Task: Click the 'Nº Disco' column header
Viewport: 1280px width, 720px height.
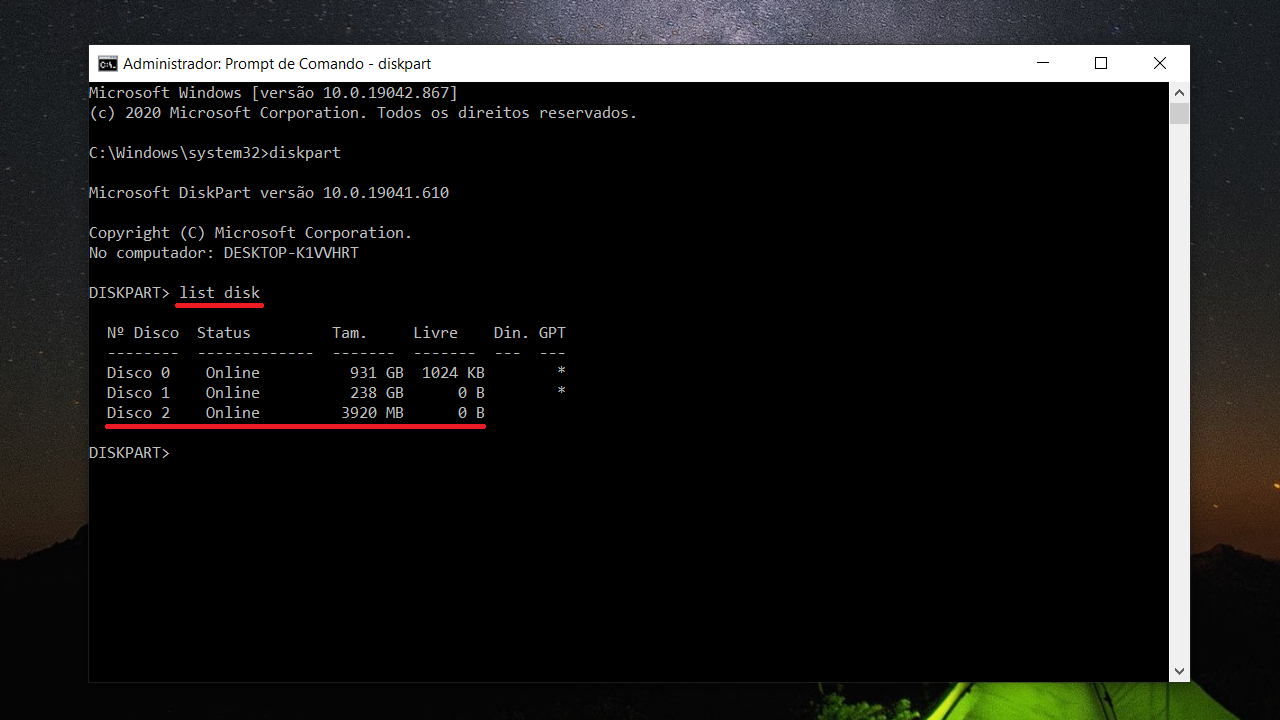Action: 143,333
